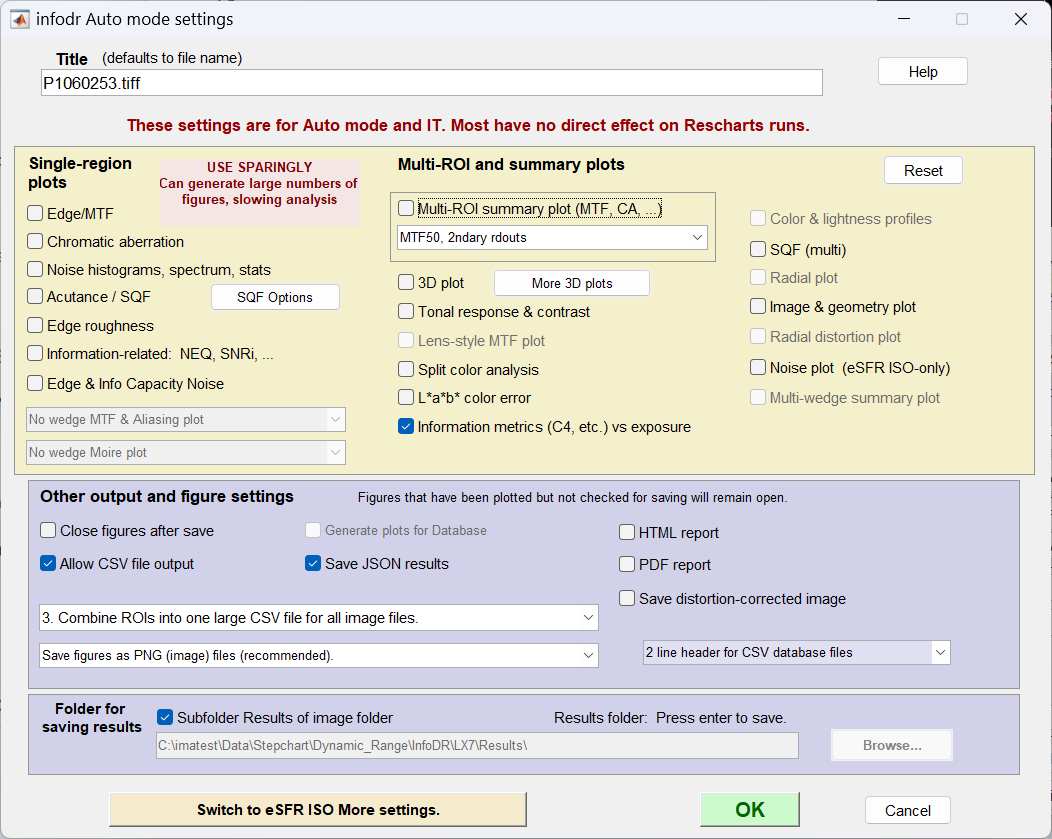Check the Chromatic aberration option

(x=35, y=241)
